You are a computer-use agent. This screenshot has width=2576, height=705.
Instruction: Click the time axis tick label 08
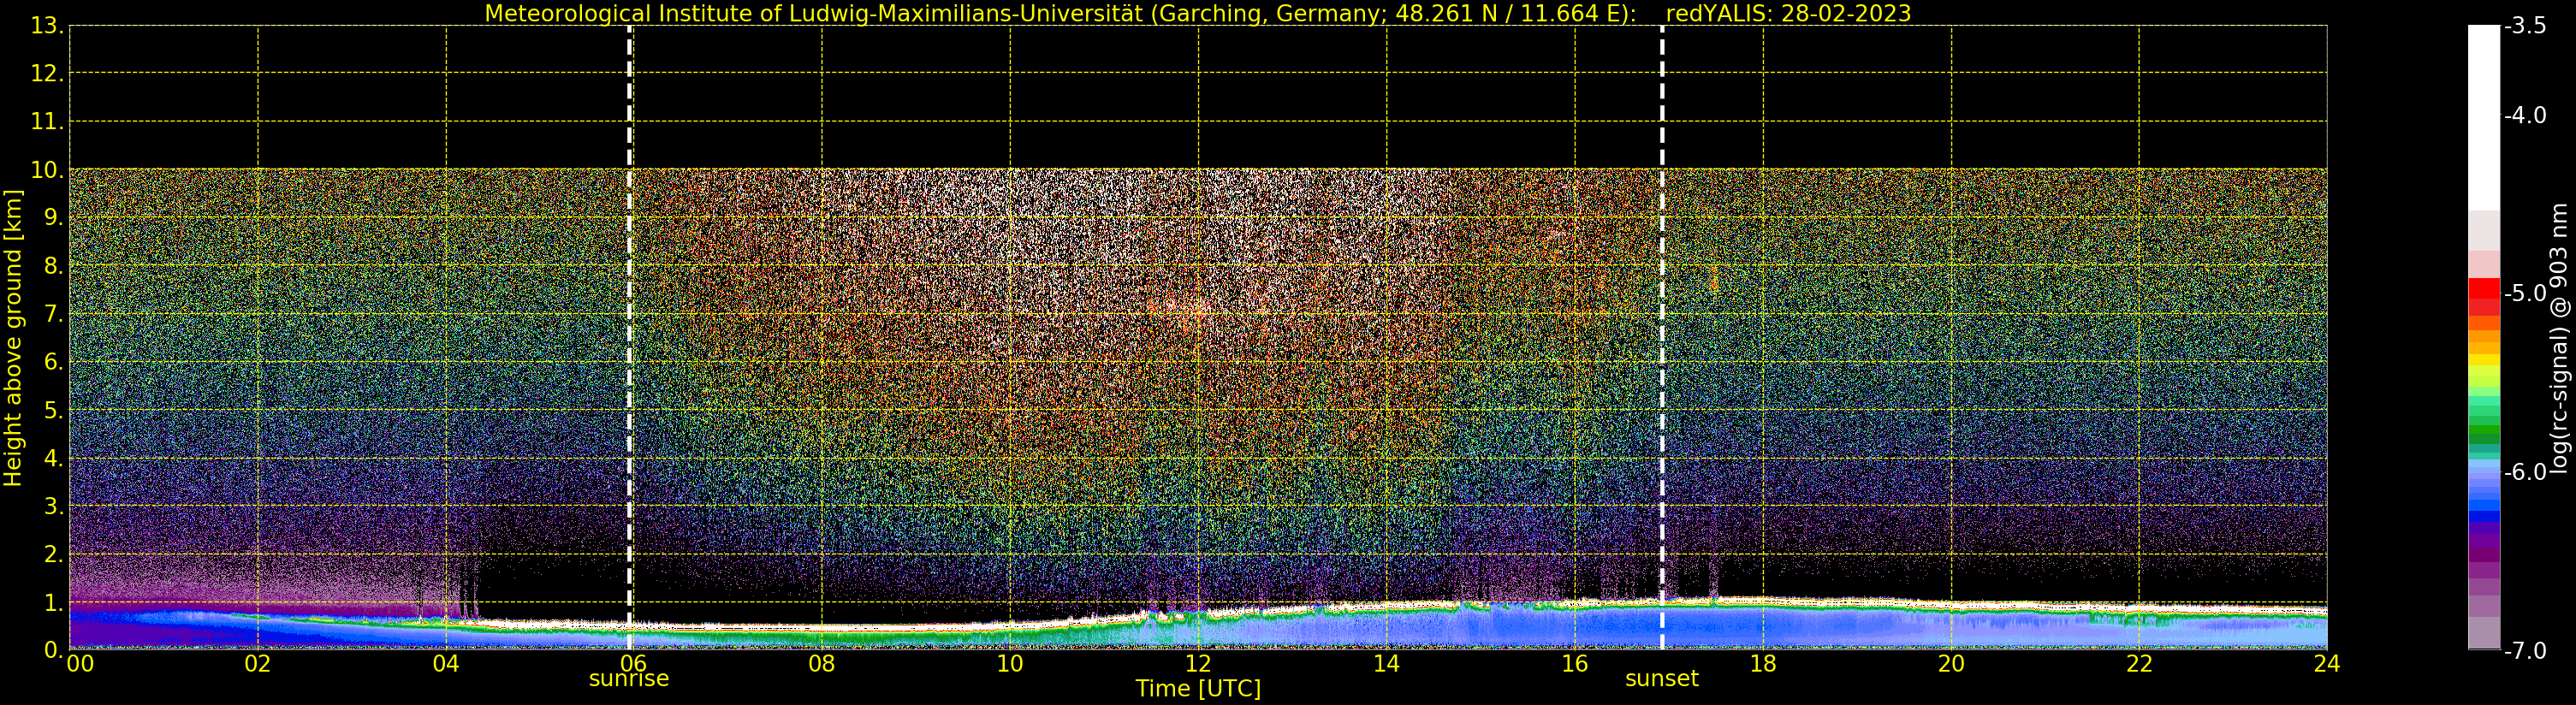click(822, 664)
